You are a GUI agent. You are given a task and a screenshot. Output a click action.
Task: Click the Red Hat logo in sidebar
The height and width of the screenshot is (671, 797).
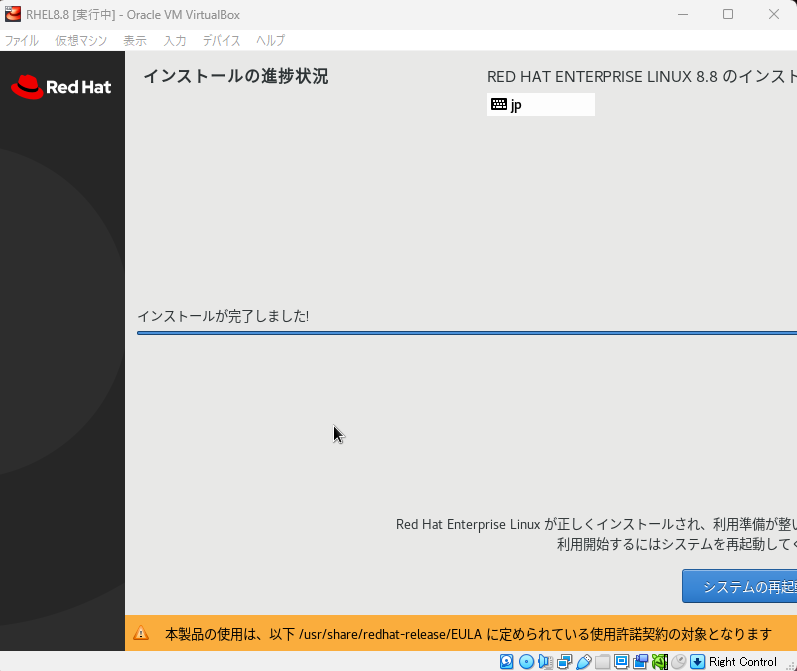click(x=61, y=87)
